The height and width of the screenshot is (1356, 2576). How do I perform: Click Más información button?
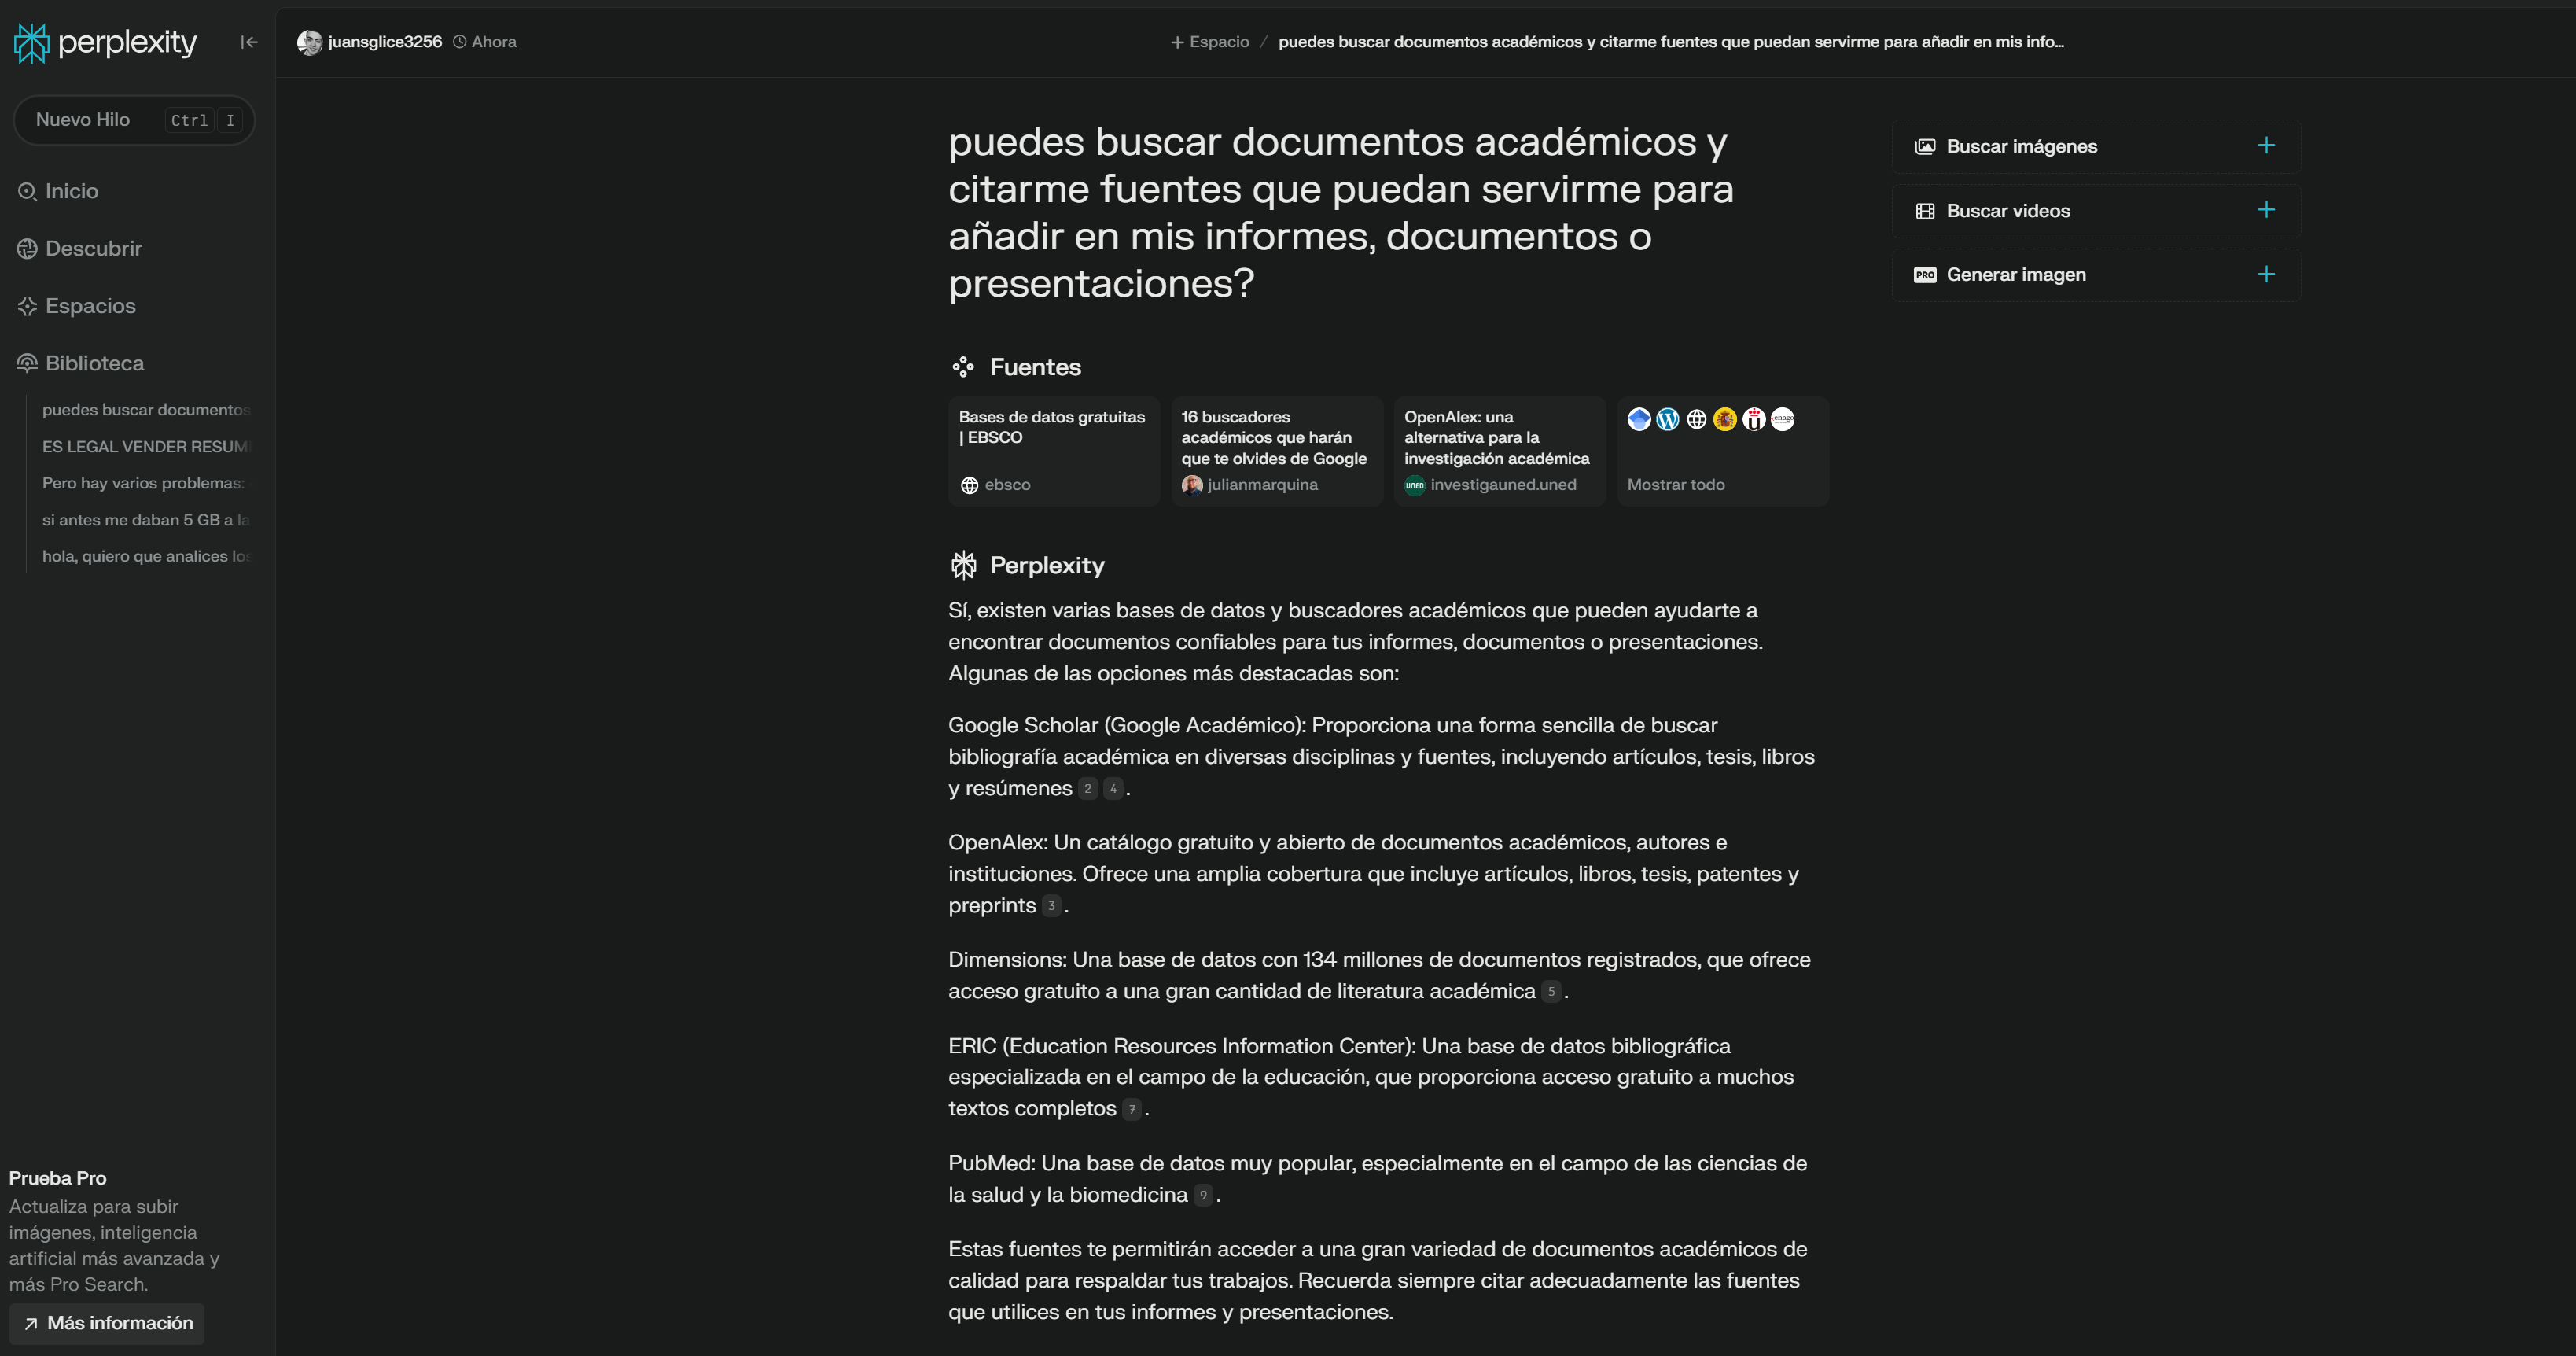click(107, 1323)
